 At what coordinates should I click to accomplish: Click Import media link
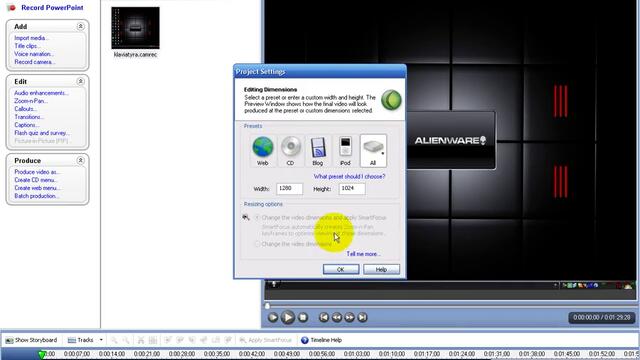click(31, 38)
